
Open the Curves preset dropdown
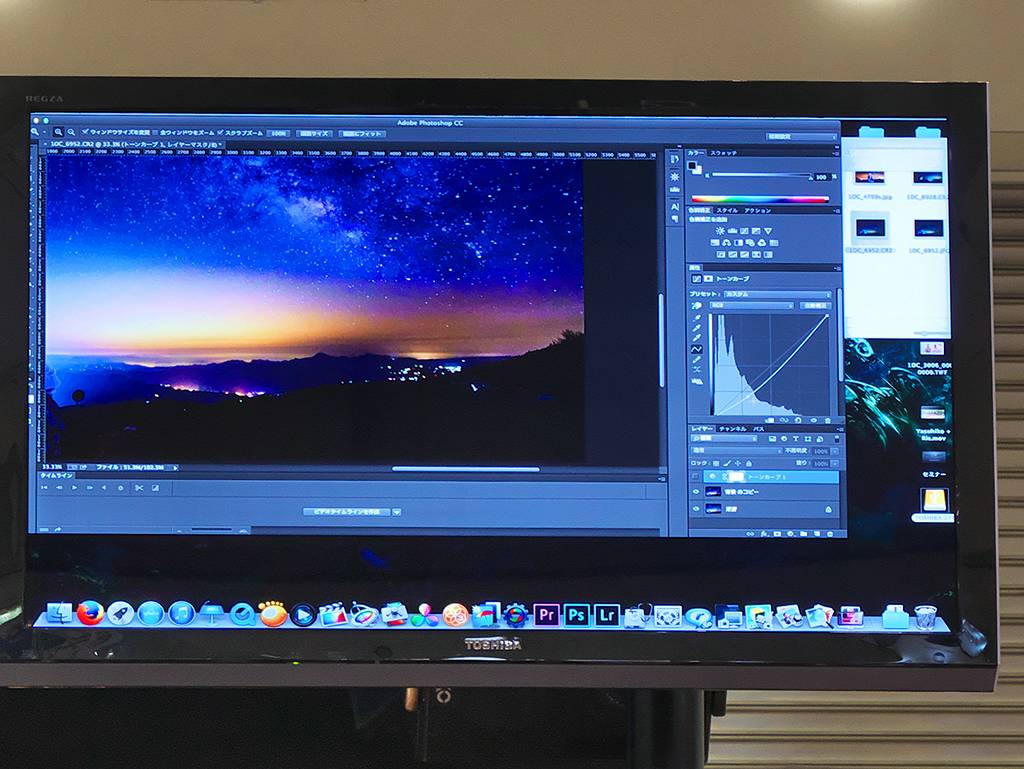pos(777,295)
